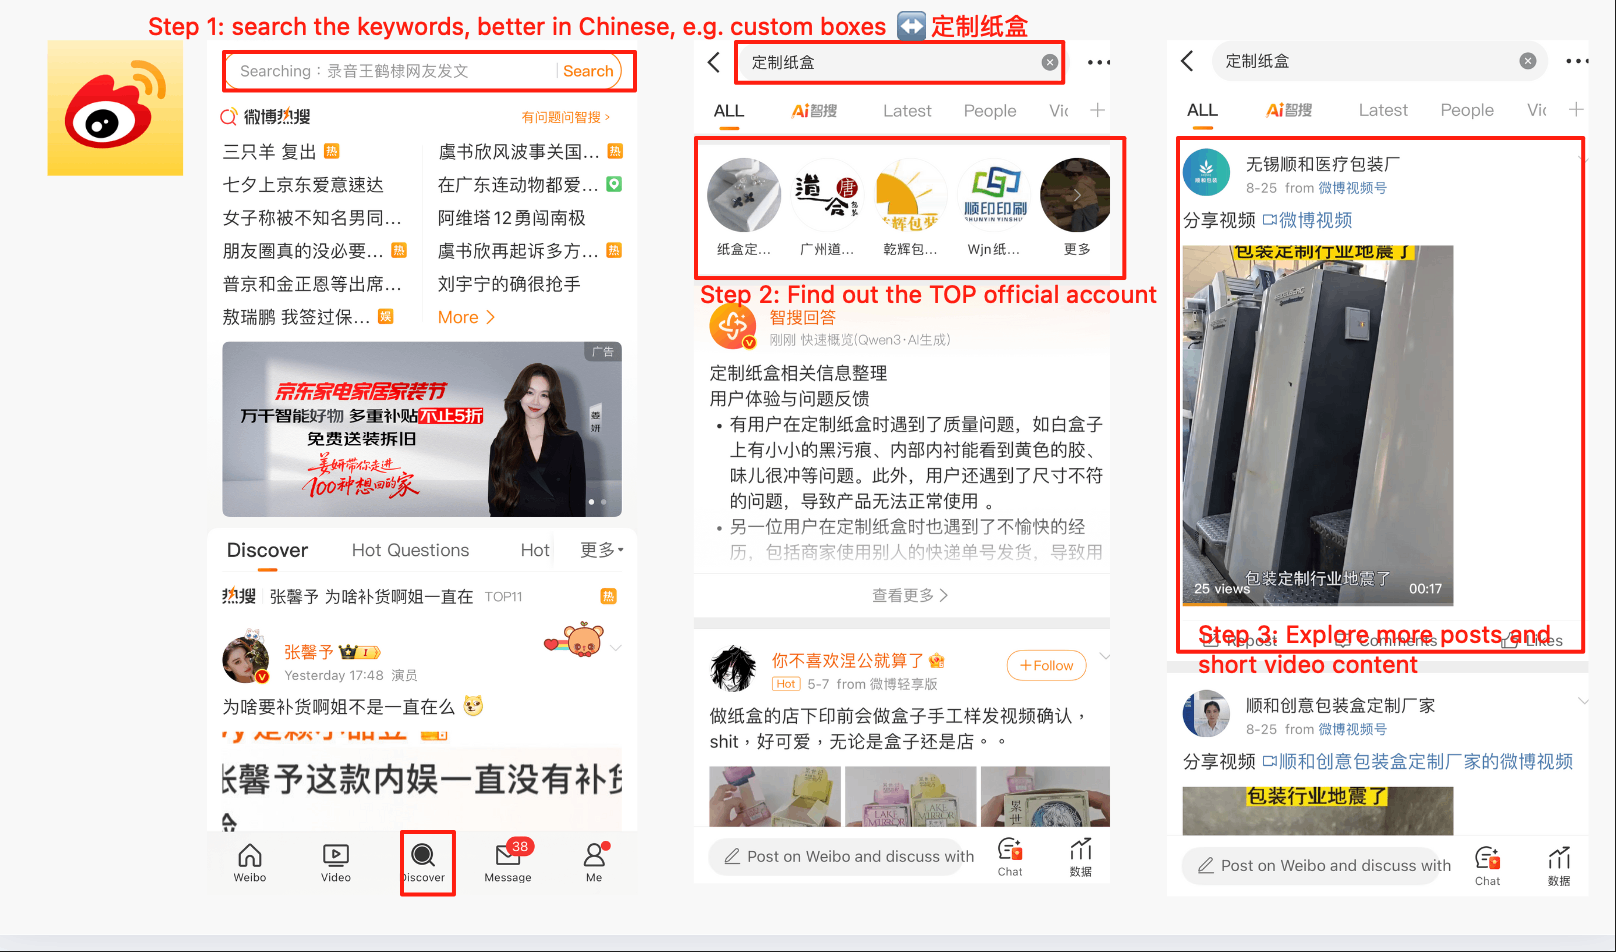The width and height of the screenshot is (1616, 952).
Task: Switch to Latest tab on right screen
Action: pos(1383,110)
